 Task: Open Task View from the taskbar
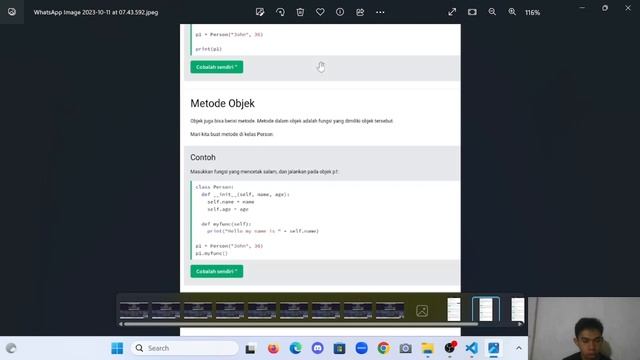(x=250, y=349)
